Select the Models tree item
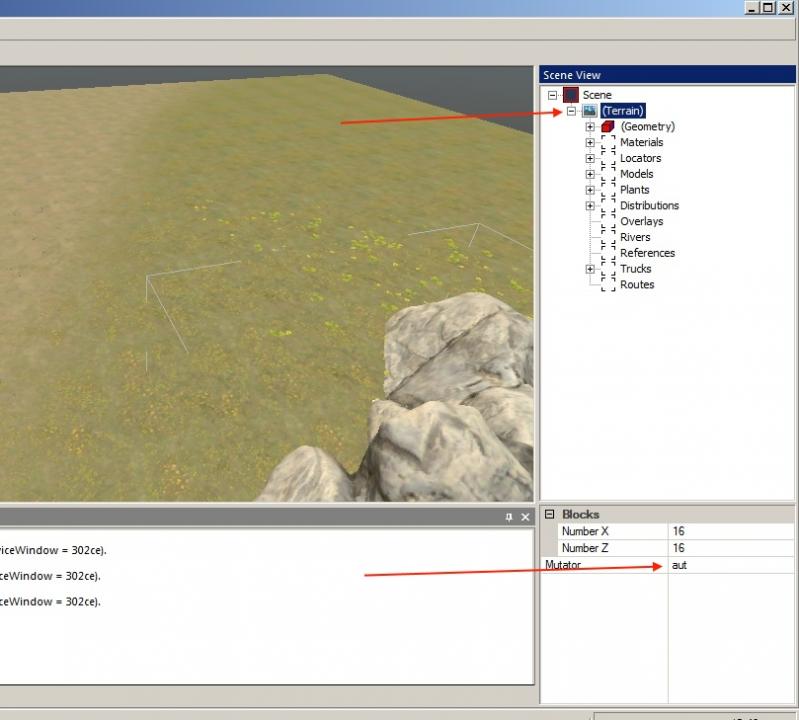Viewport: 799px width, 720px height. [636, 174]
